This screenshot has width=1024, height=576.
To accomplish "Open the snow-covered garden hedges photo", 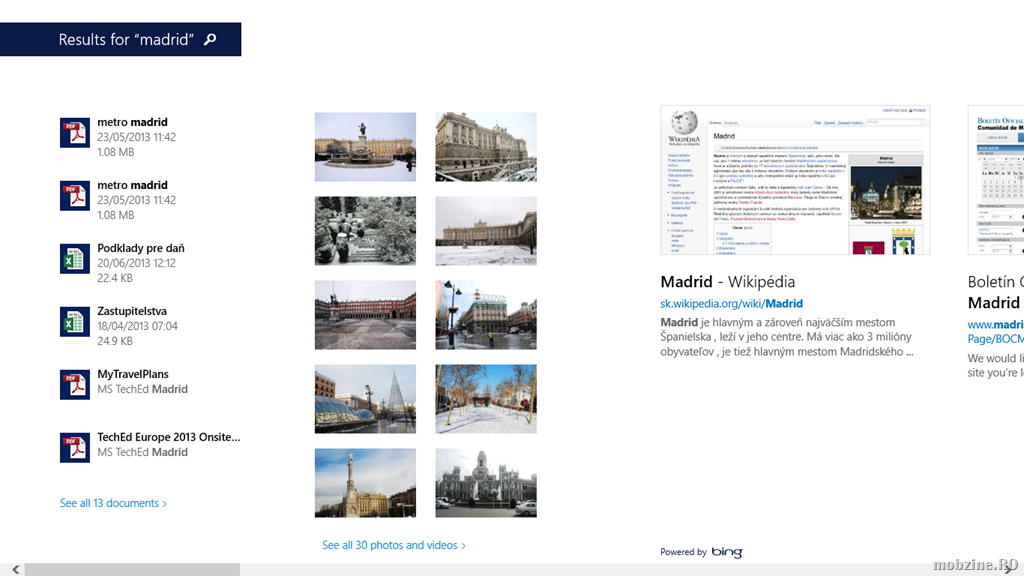I will point(365,231).
